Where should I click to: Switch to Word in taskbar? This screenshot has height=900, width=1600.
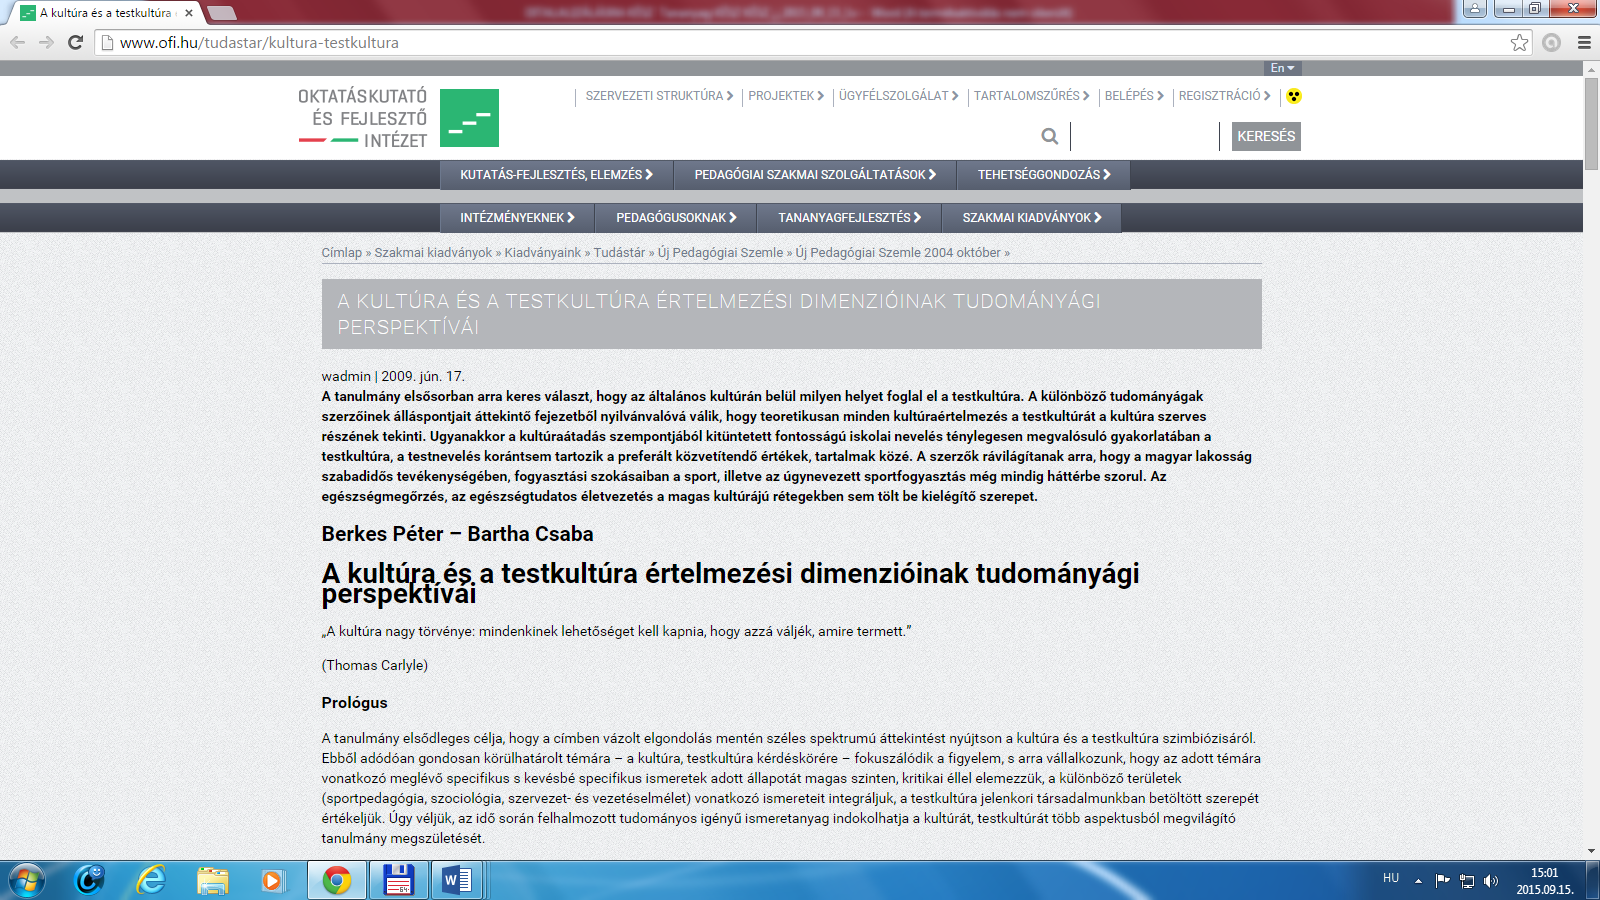click(x=458, y=880)
